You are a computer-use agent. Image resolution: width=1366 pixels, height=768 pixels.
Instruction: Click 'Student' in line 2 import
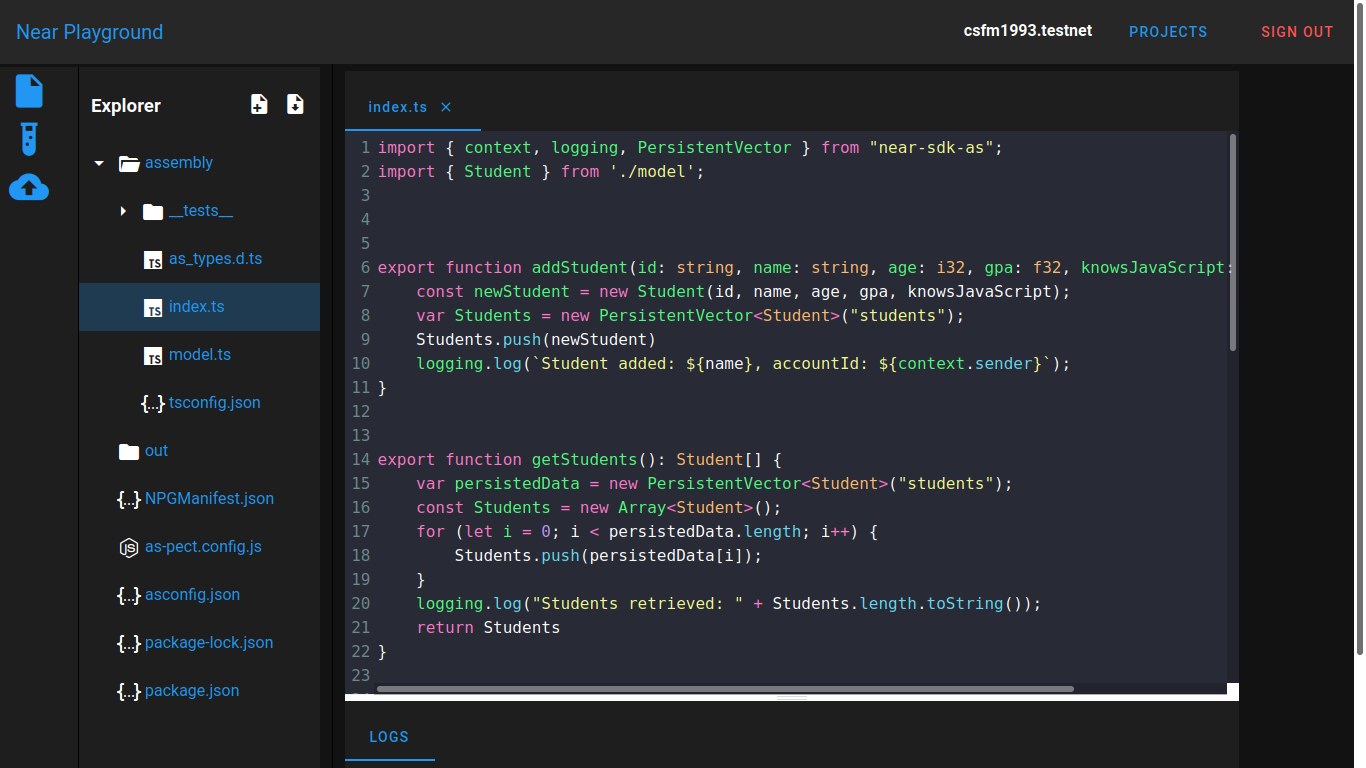tap(498, 171)
